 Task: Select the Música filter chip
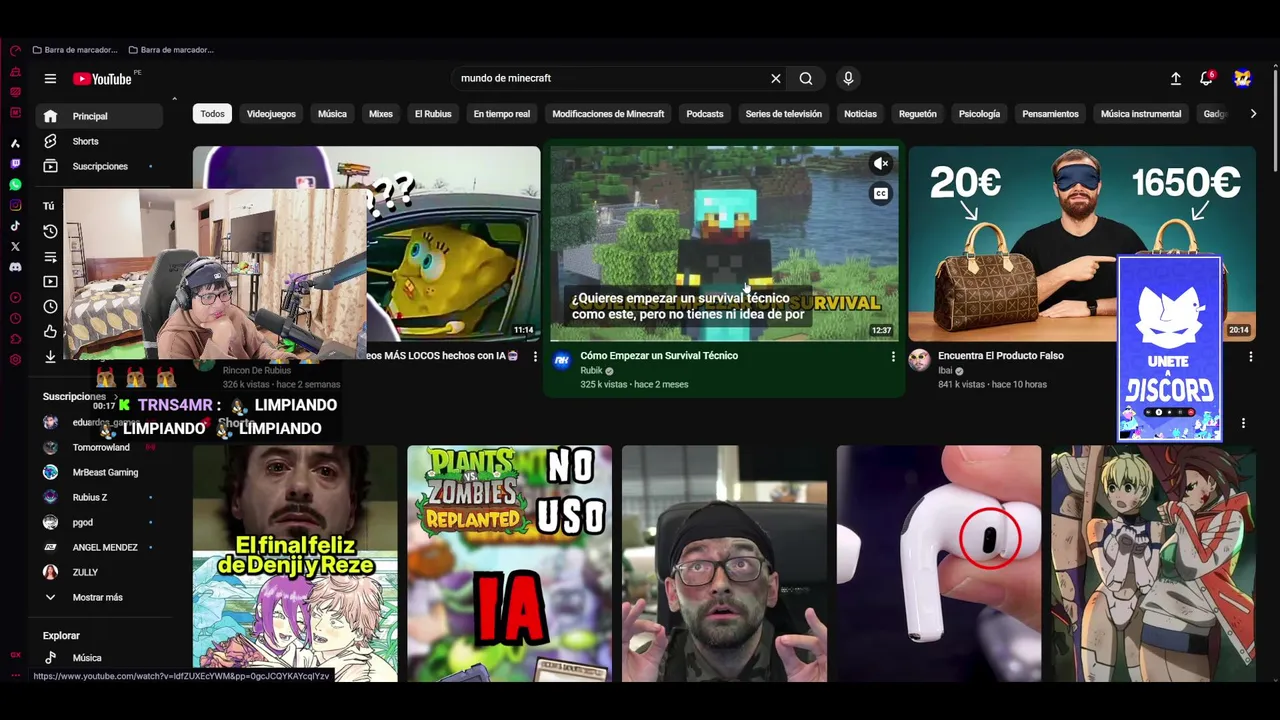pos(332,114)
